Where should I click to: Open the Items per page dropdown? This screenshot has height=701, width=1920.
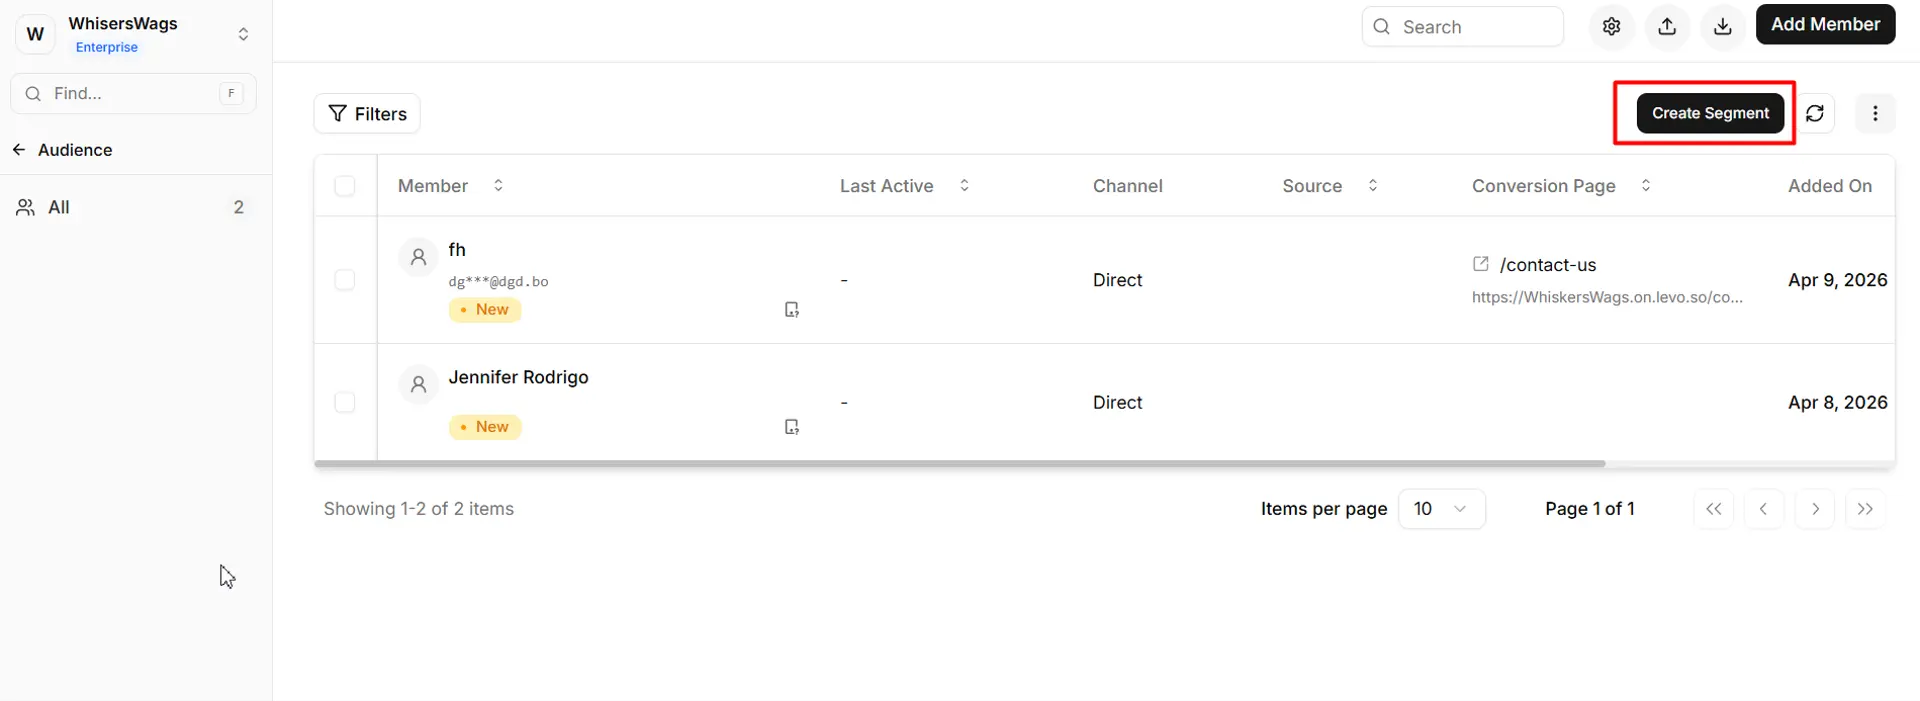1441,509
